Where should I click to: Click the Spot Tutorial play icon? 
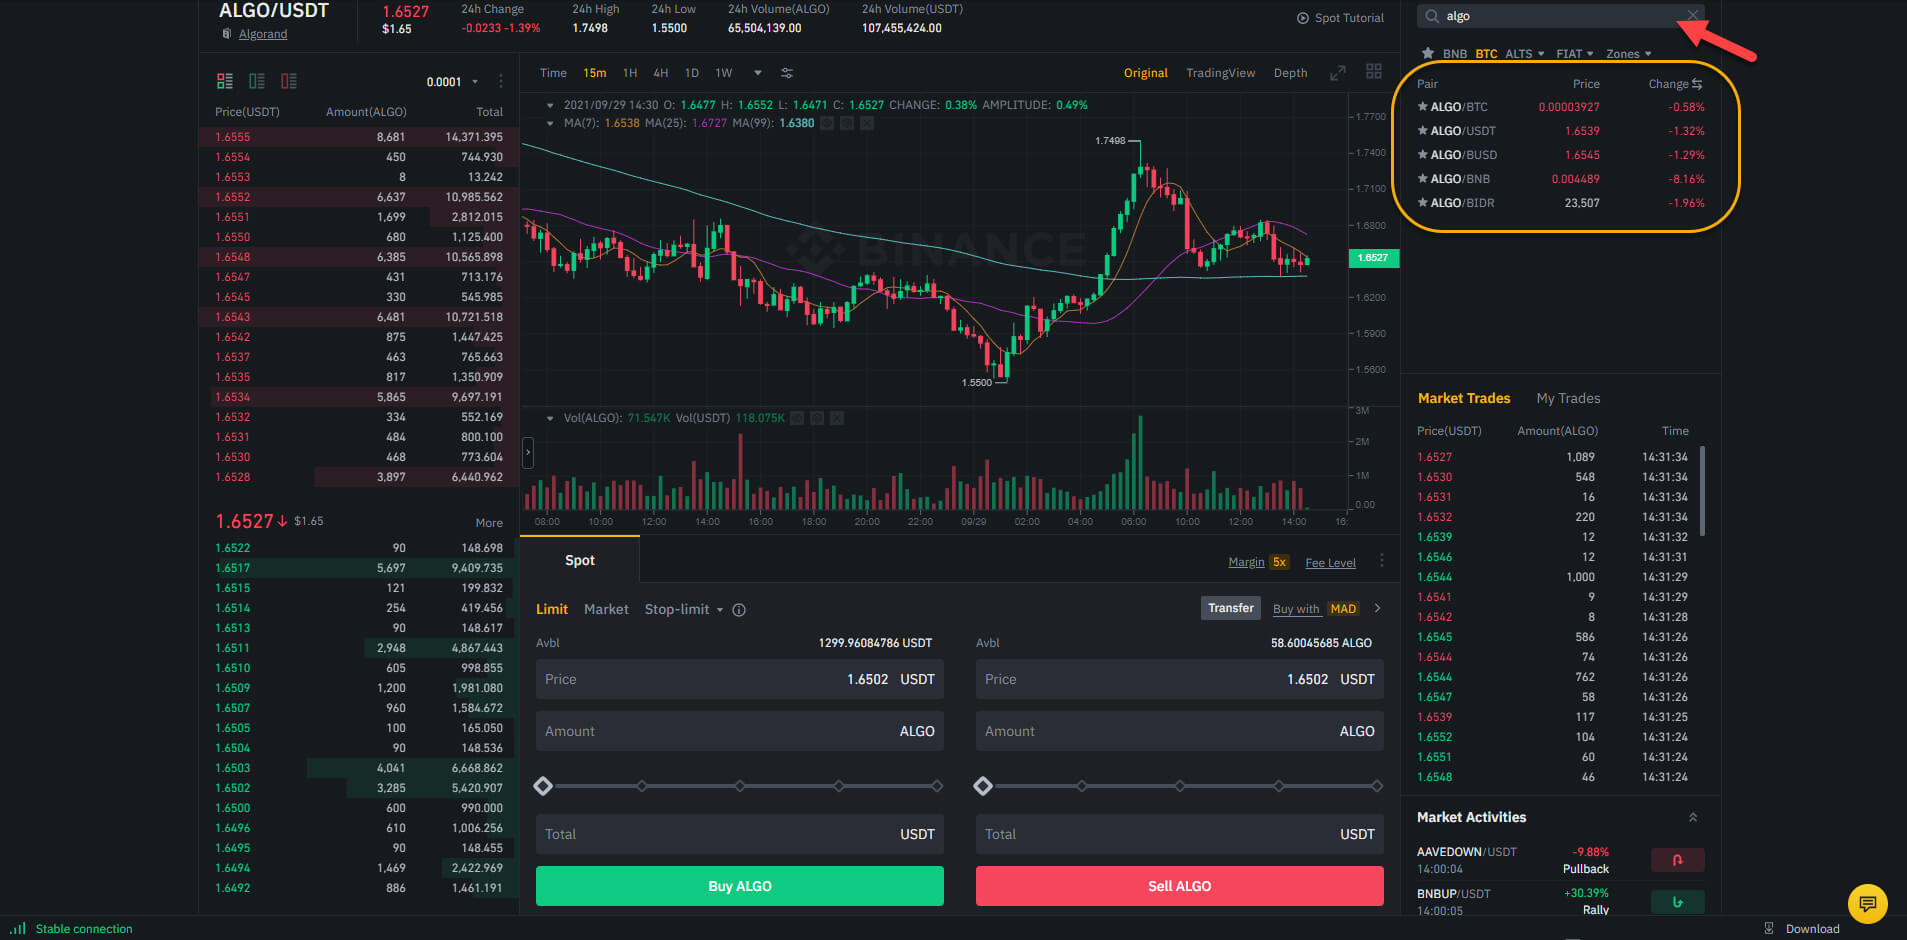click(1303, 18)
